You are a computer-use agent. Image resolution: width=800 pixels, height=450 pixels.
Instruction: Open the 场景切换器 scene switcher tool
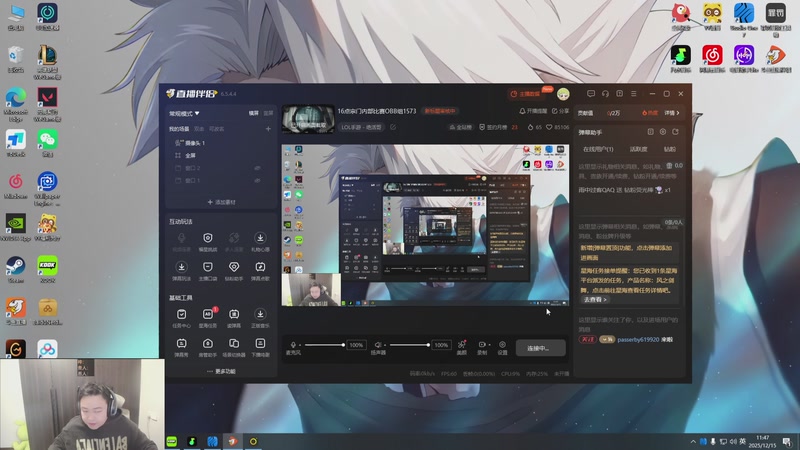[x=234, y=347]
